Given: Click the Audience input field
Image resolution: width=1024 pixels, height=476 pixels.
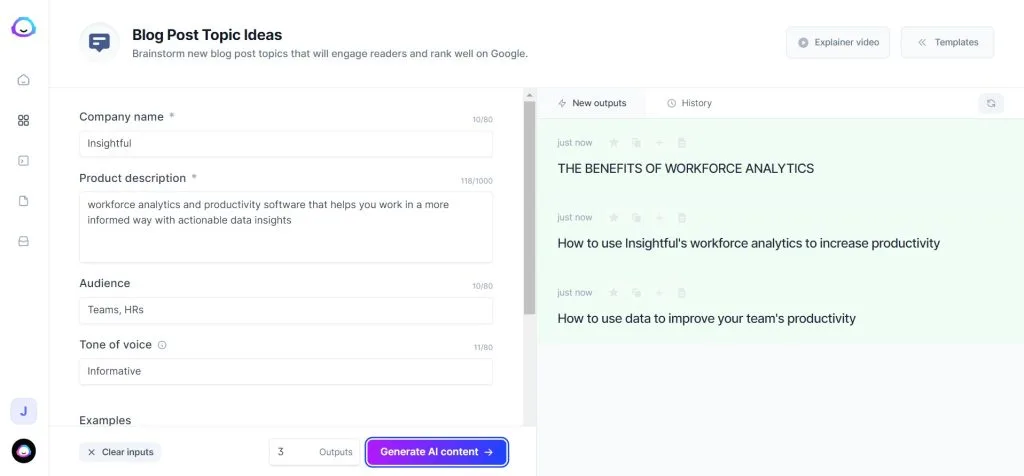Looking at the screenshot, I should click(x=286, y=310).
